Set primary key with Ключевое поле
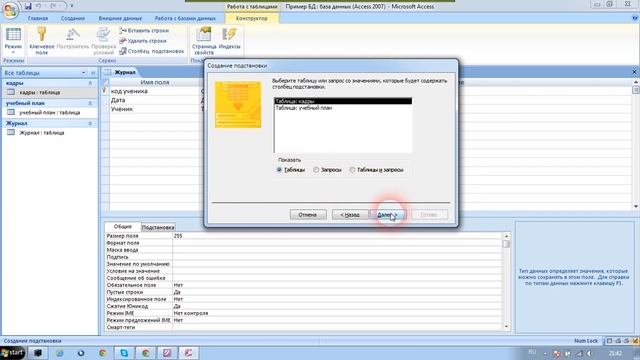This screenshot has height=360, width=640. [42, 41]
